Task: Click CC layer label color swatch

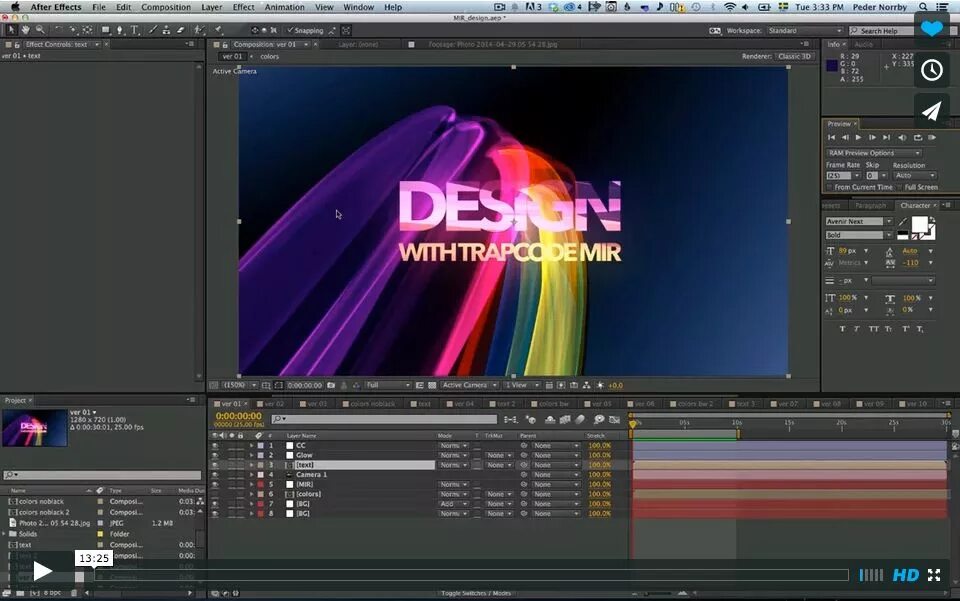Action: [x=261, y=446]
